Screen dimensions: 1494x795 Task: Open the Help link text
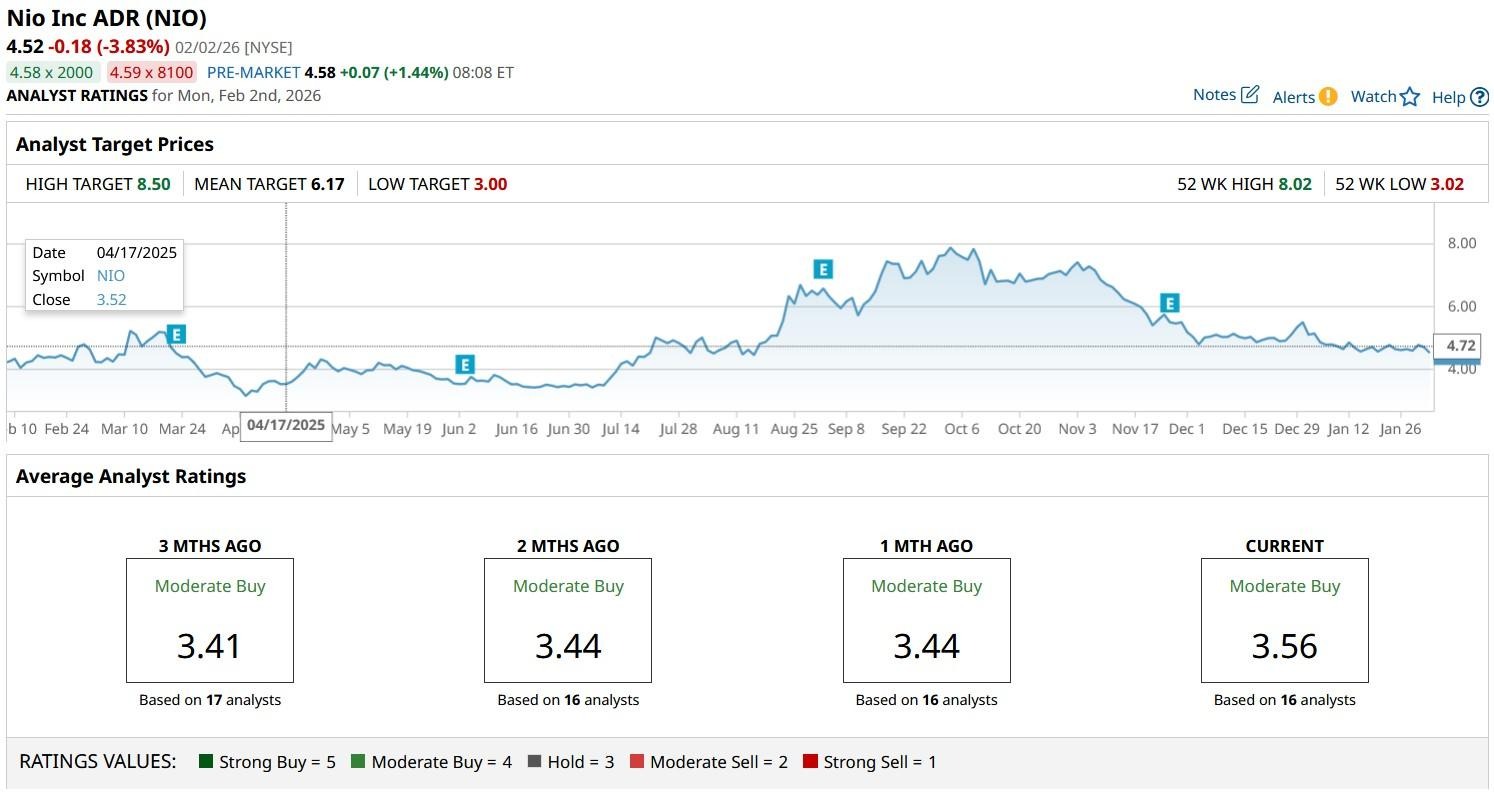pyautogui.click(x=1448, y=97)
